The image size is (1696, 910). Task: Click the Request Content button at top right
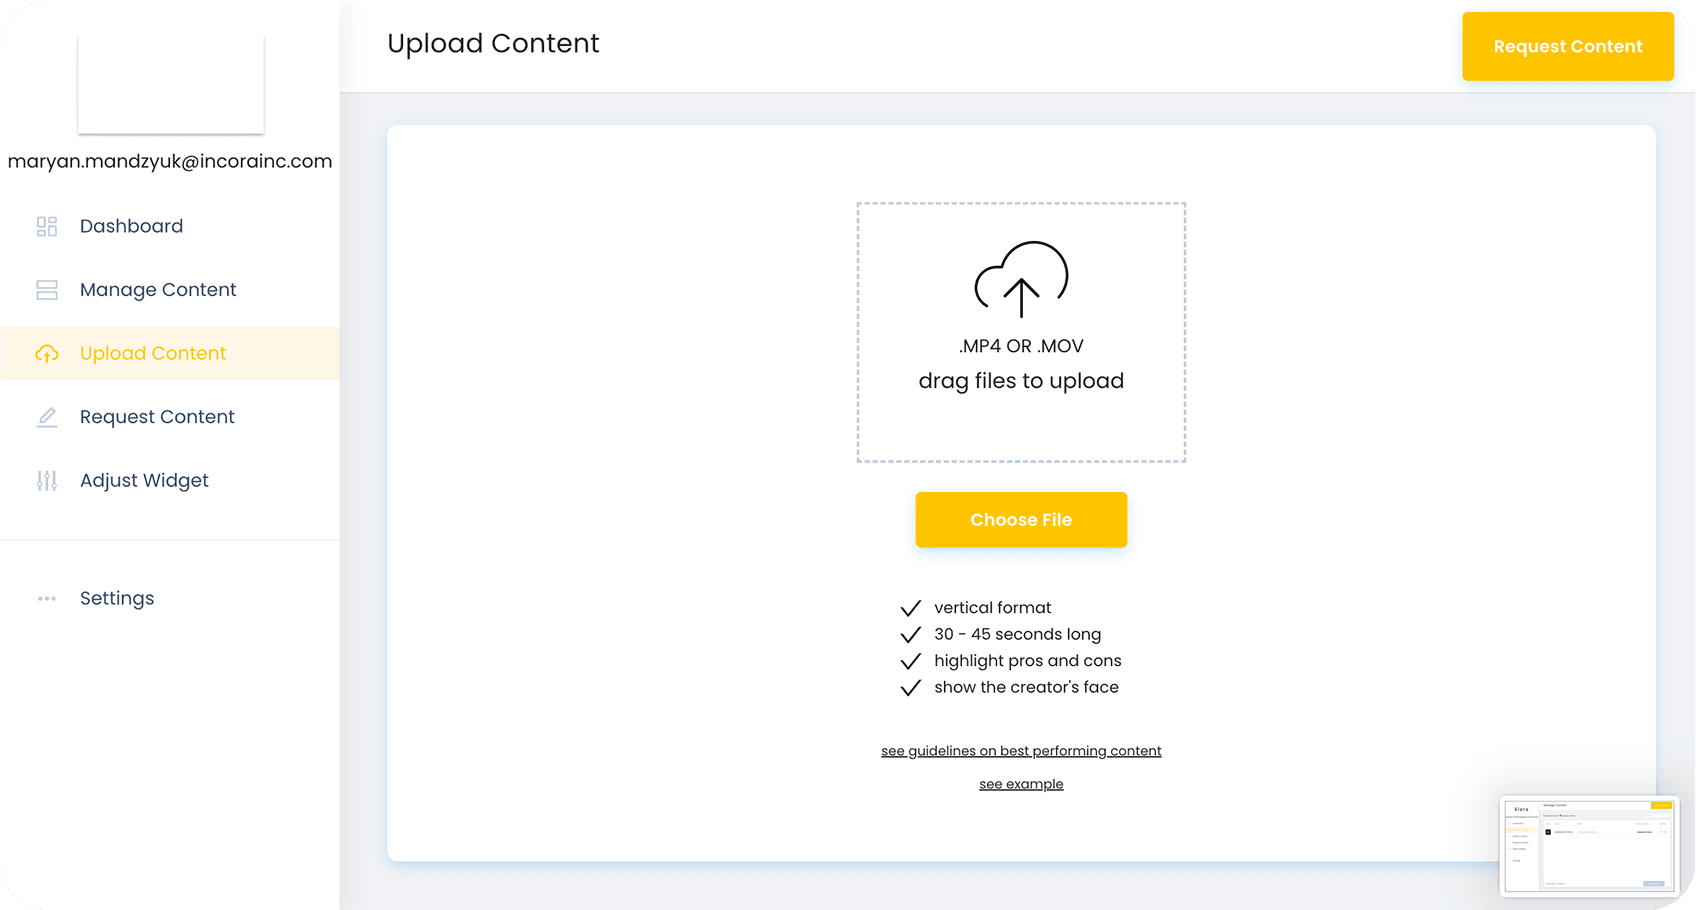click(1567, 47)
